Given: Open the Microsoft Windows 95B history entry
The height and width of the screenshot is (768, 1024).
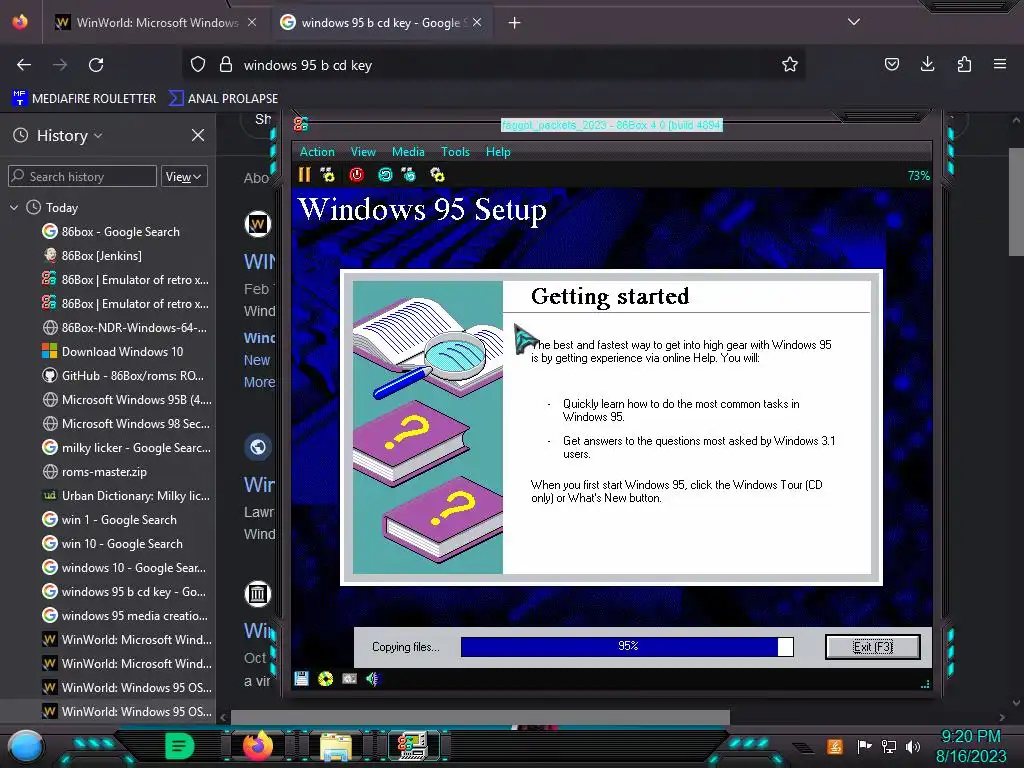Looking at the screenshot, I should [x=127, y=399].
